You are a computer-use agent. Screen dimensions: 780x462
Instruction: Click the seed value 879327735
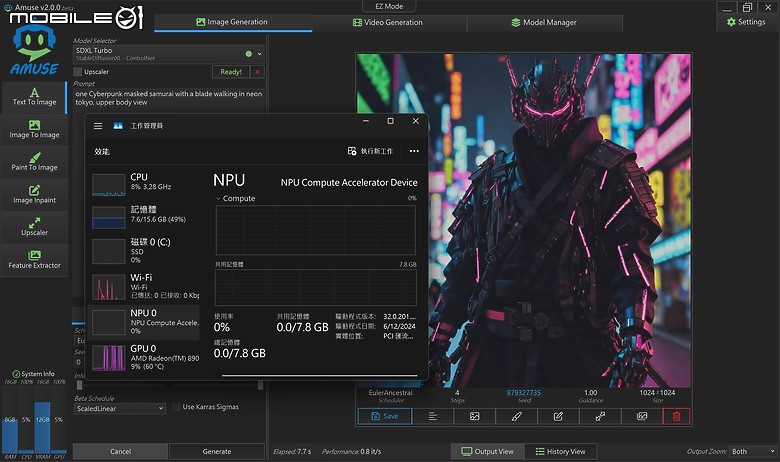pos(524,392)
